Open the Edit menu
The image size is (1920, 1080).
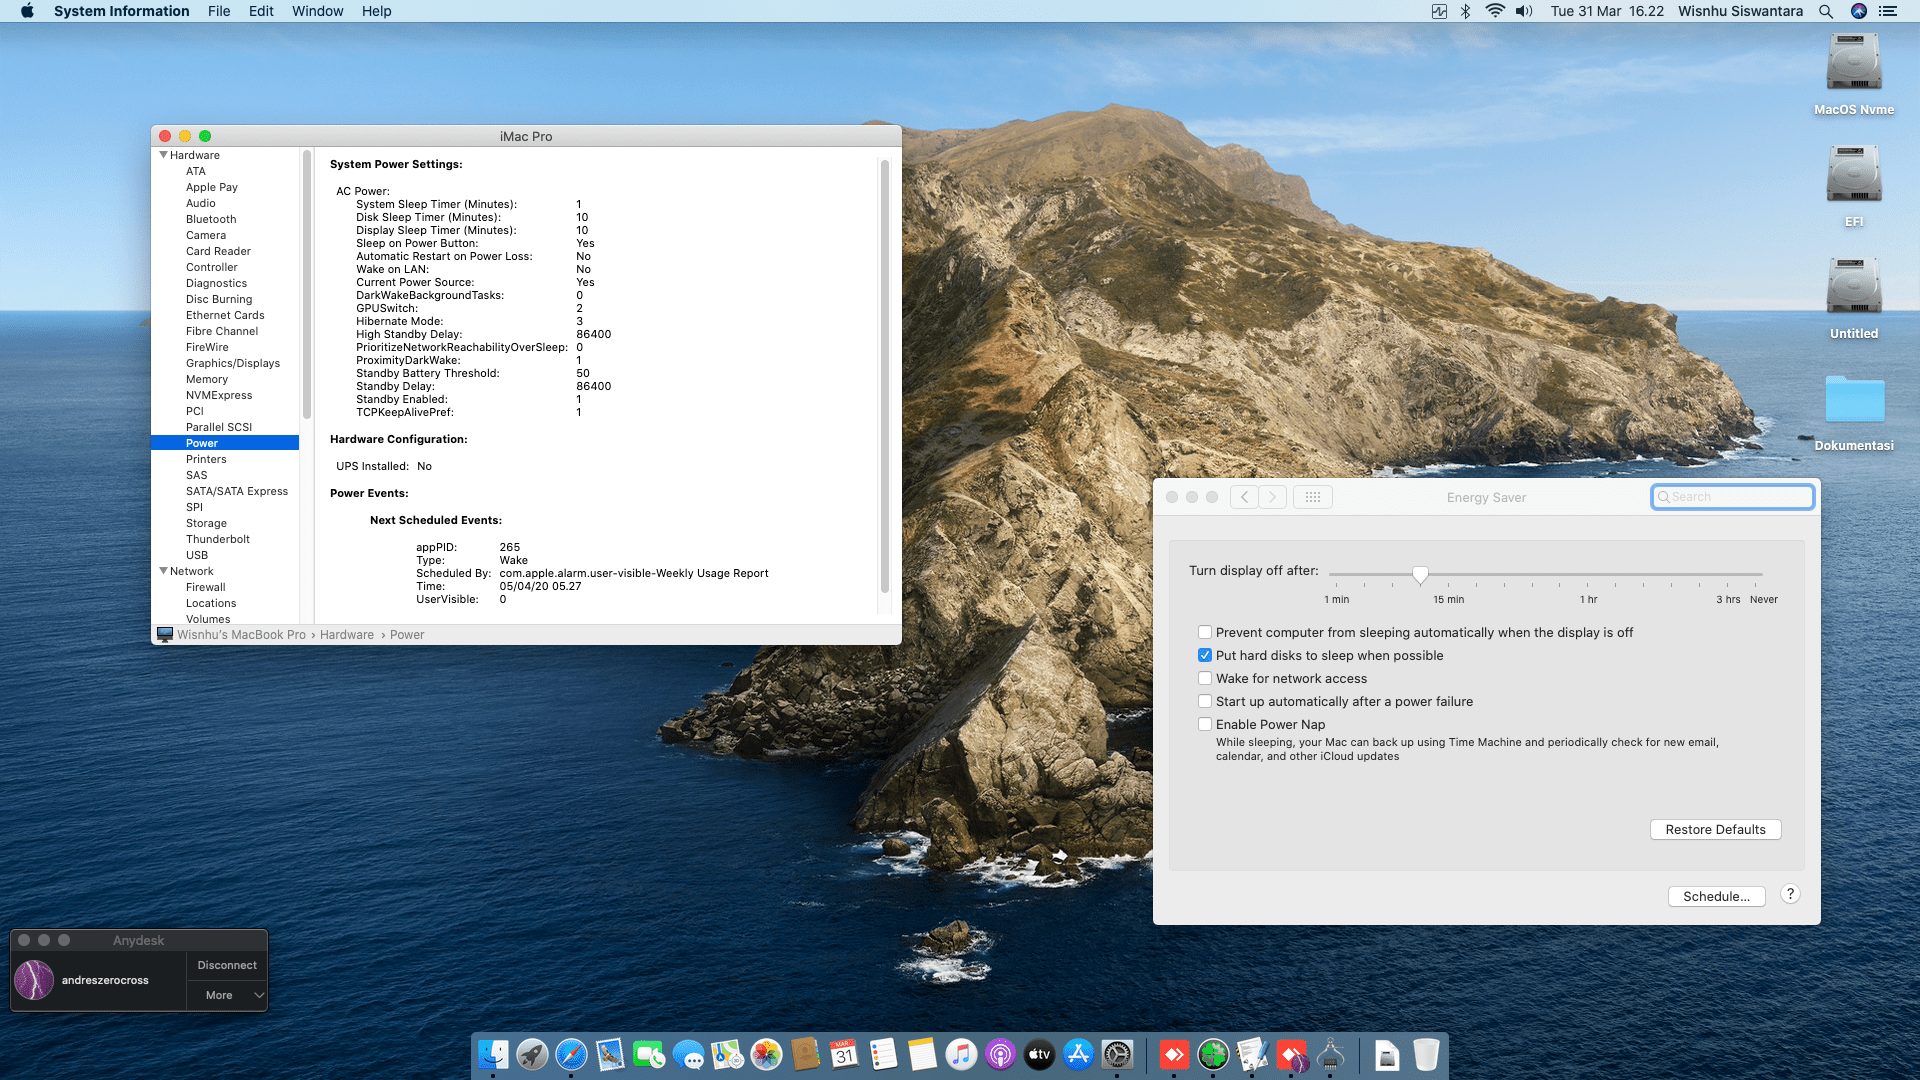click(261, 11)
